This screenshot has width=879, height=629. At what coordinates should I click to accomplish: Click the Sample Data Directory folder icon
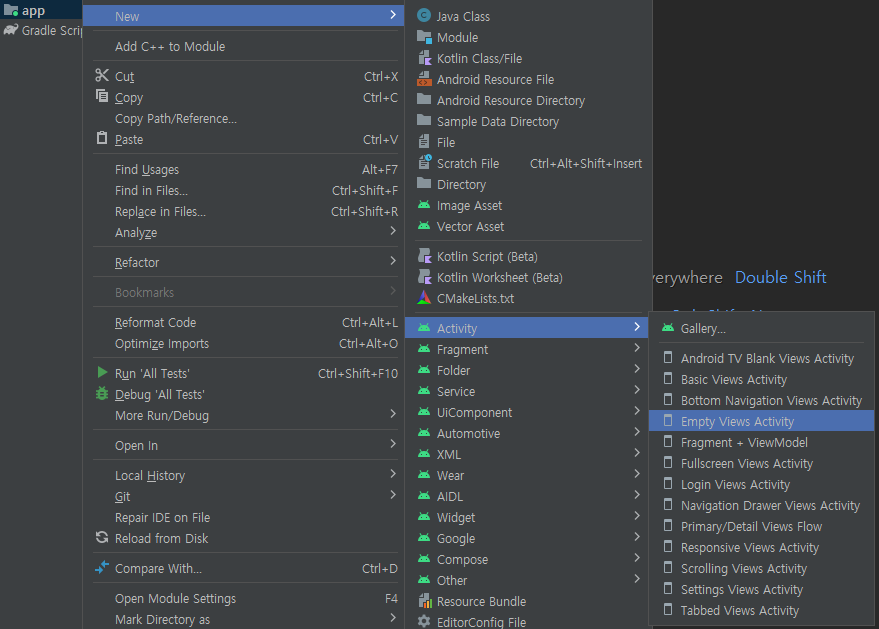[424, 121]
